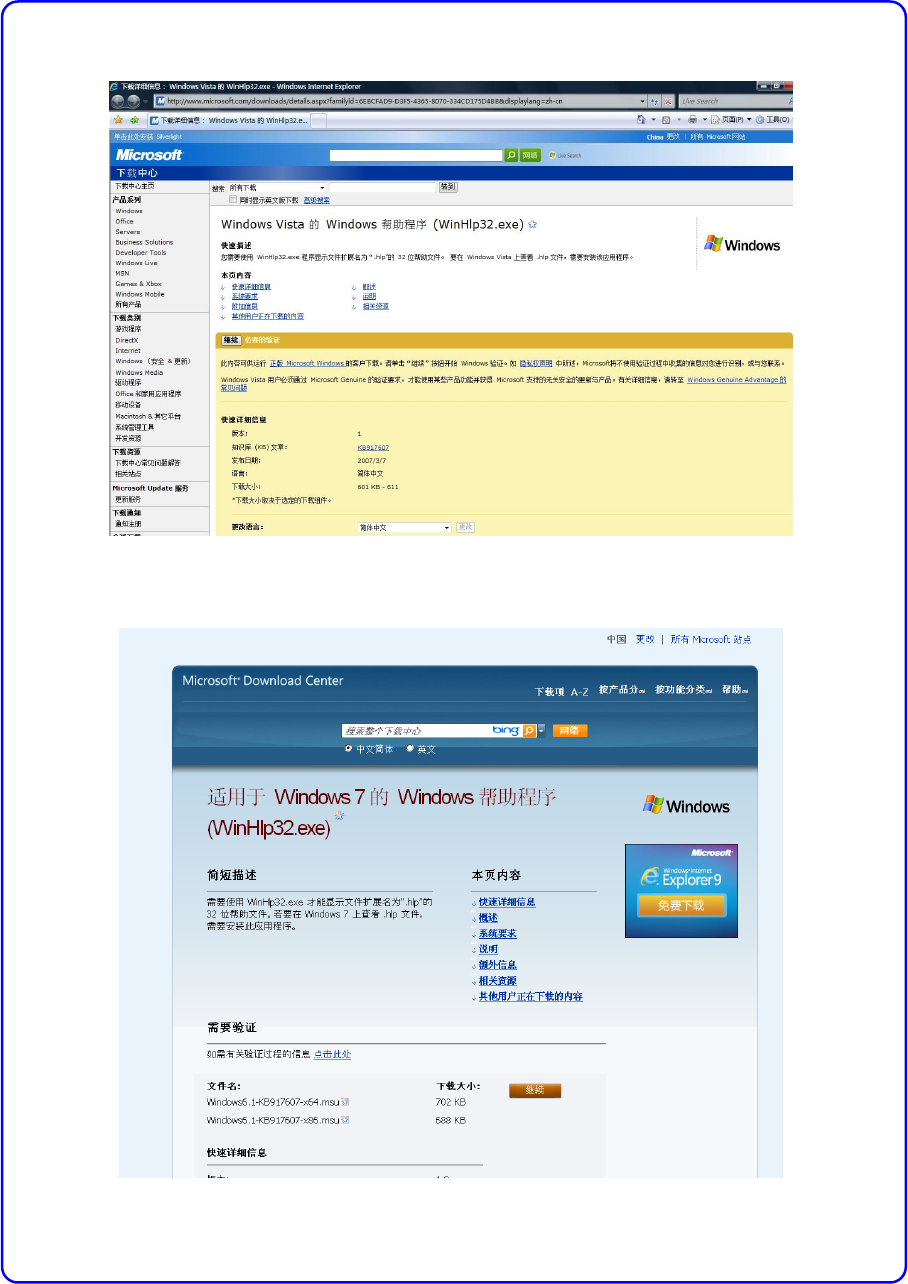Select the IE tab titled Windows Vista 的 WinHlp32.e...

coord(229,120)
